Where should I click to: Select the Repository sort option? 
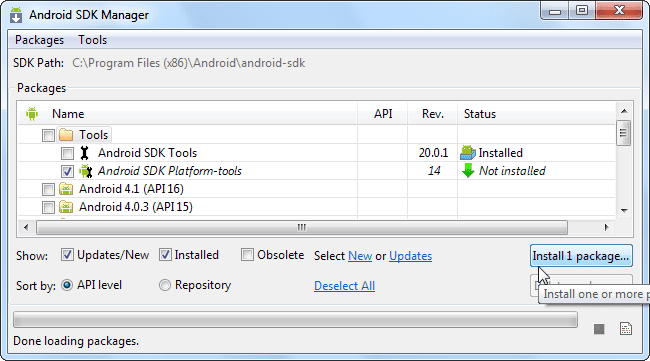pos(165,285)
